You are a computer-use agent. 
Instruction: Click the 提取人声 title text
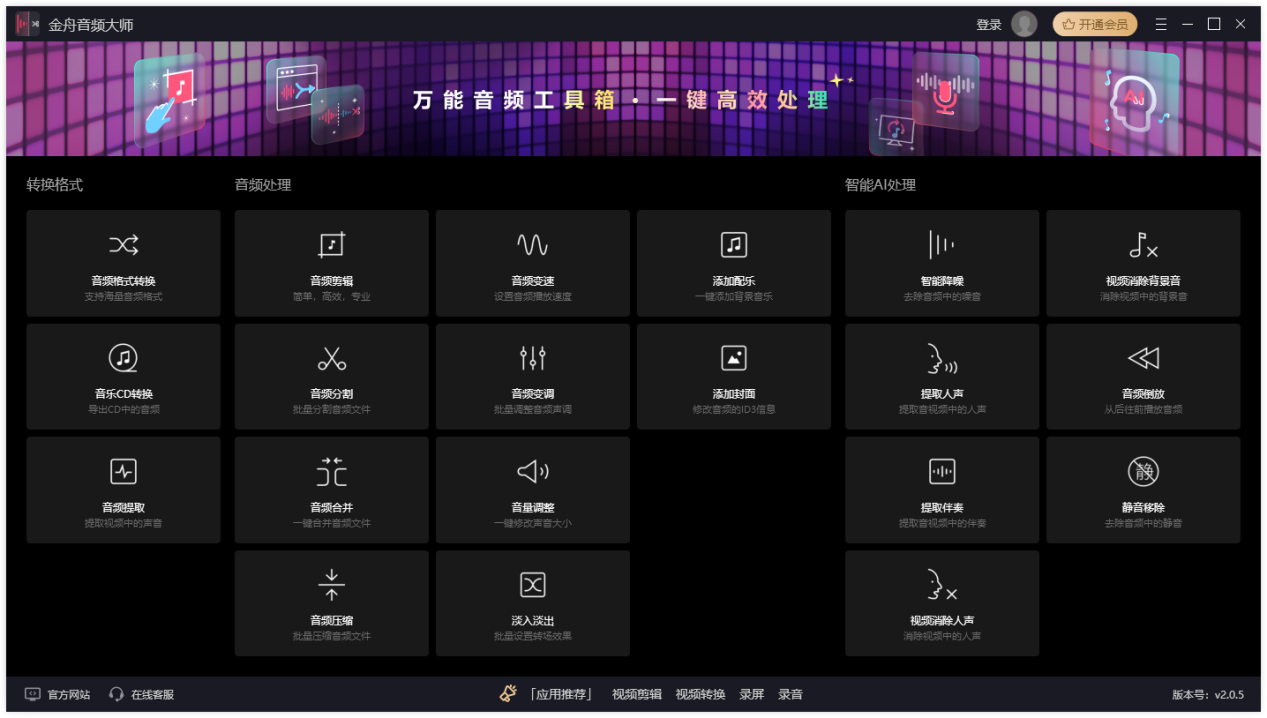941,394
